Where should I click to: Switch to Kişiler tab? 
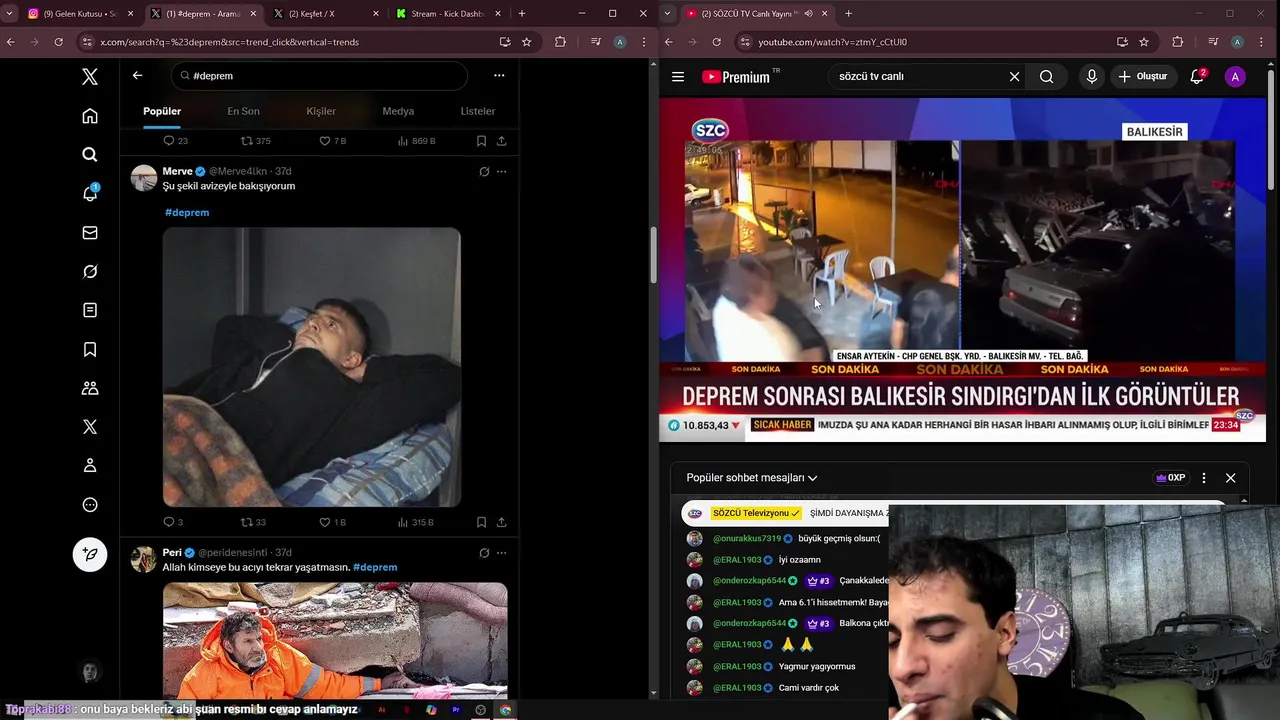(321, 111)
